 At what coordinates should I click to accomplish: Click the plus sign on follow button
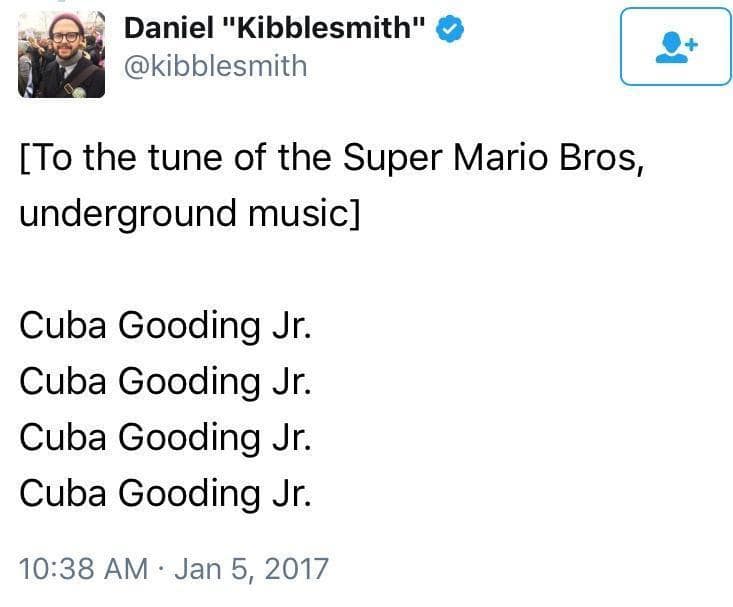tap(690, 42)
